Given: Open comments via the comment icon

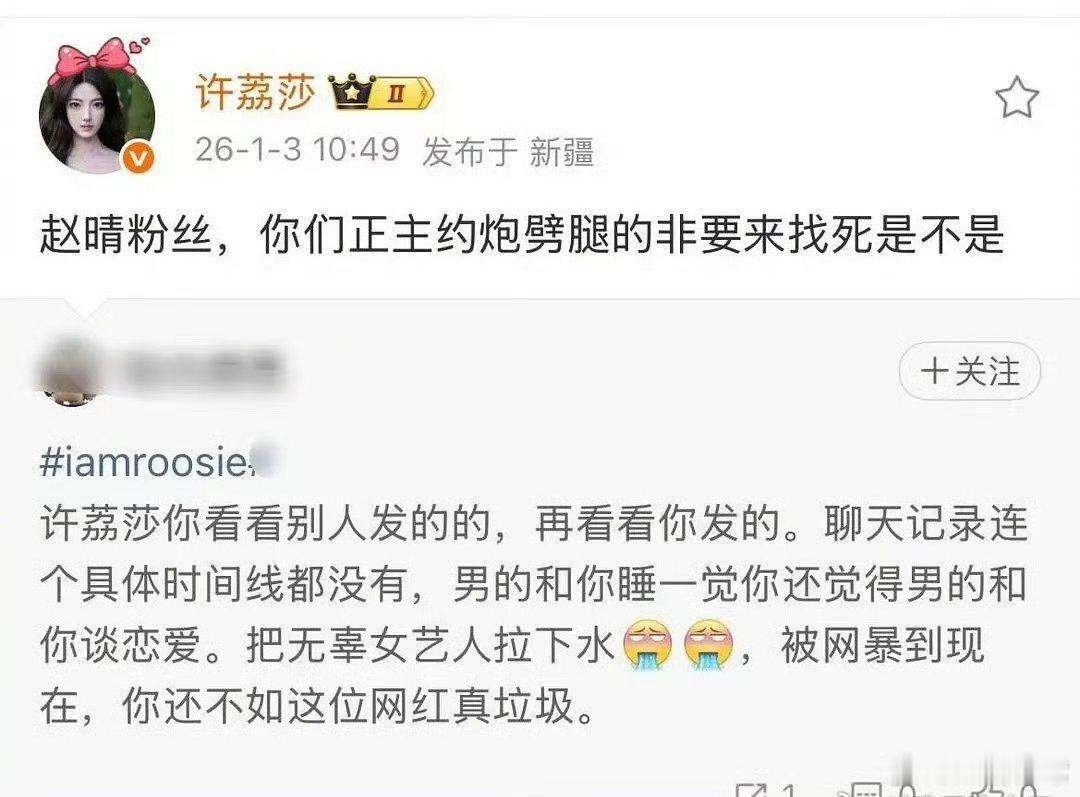Looking at the screenshot, I should pos(866,790).
